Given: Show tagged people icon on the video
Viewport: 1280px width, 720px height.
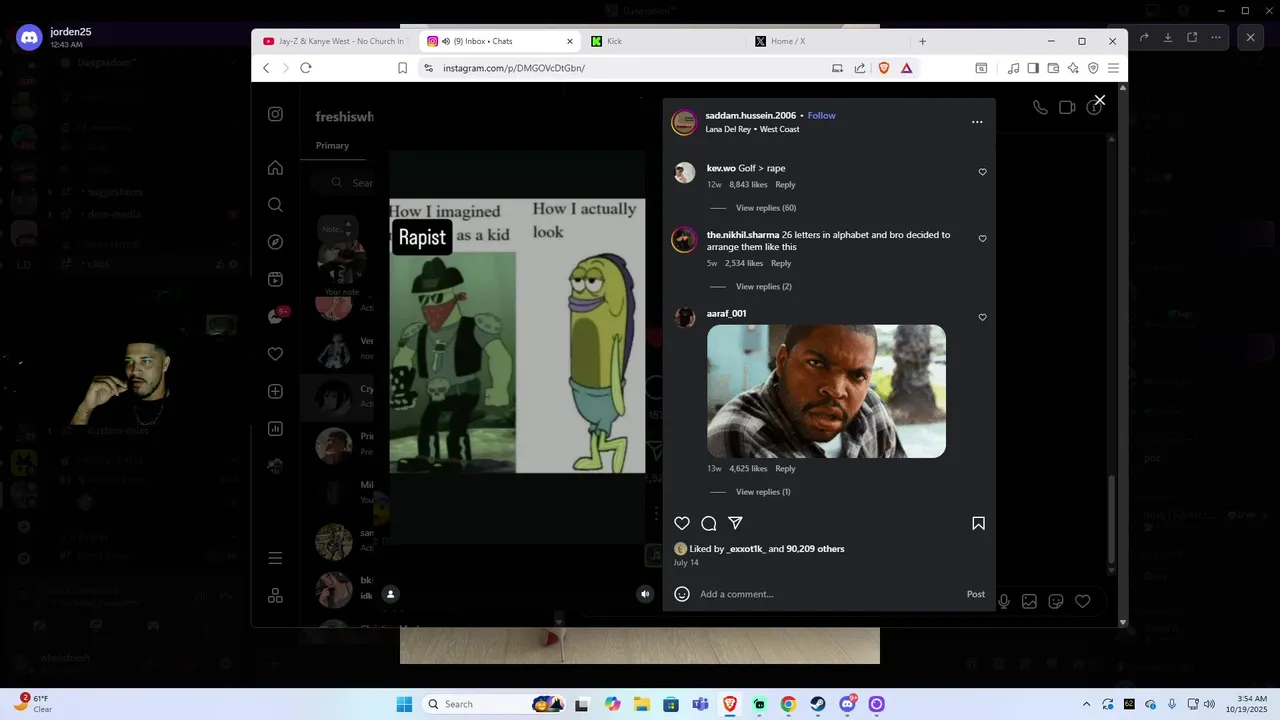Looking at the screenshot, I should coord(391,594).
